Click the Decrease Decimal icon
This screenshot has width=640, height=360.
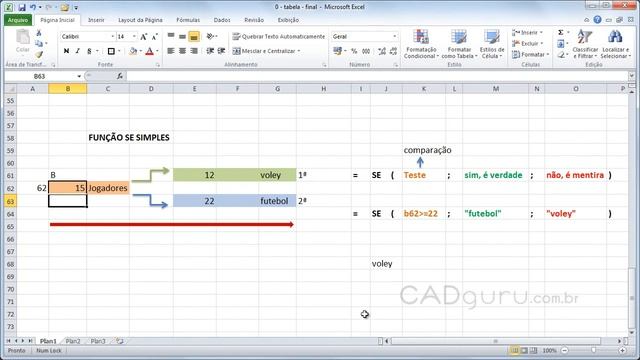pyautogui.click(x=393, y=51)
